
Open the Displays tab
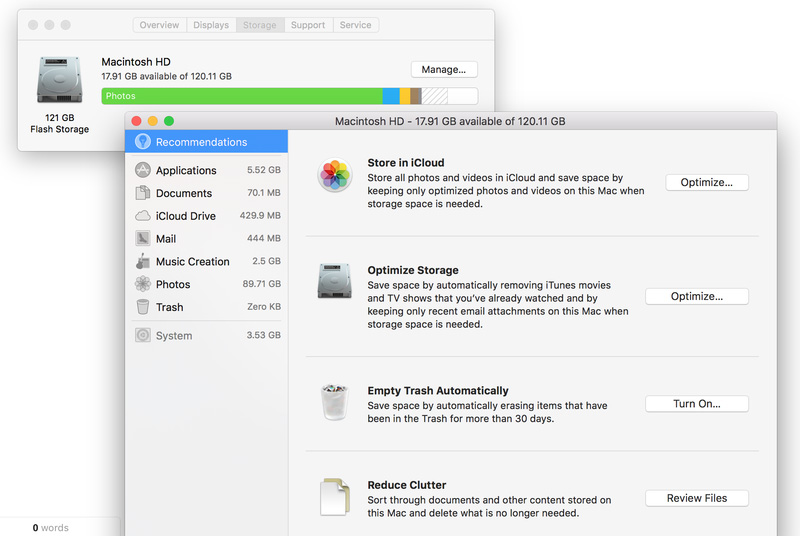pyautogui.click(x=211, y=25)
